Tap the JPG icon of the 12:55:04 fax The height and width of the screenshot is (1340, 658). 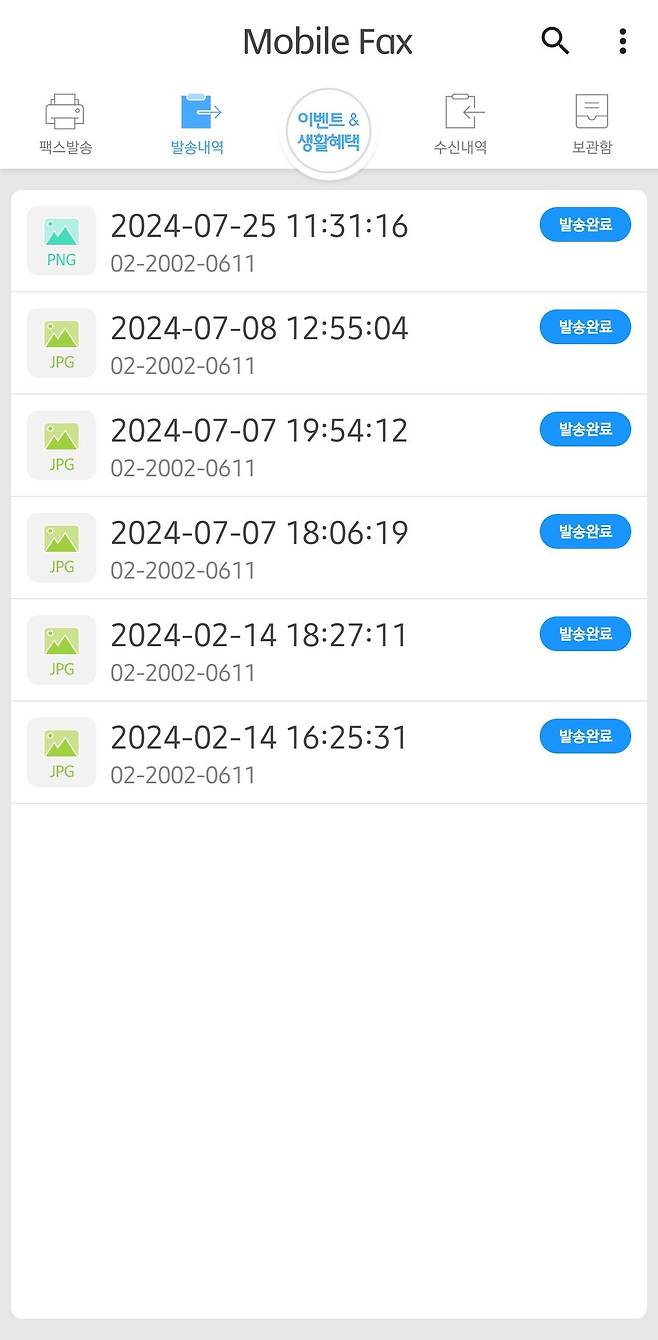point(61,343)
